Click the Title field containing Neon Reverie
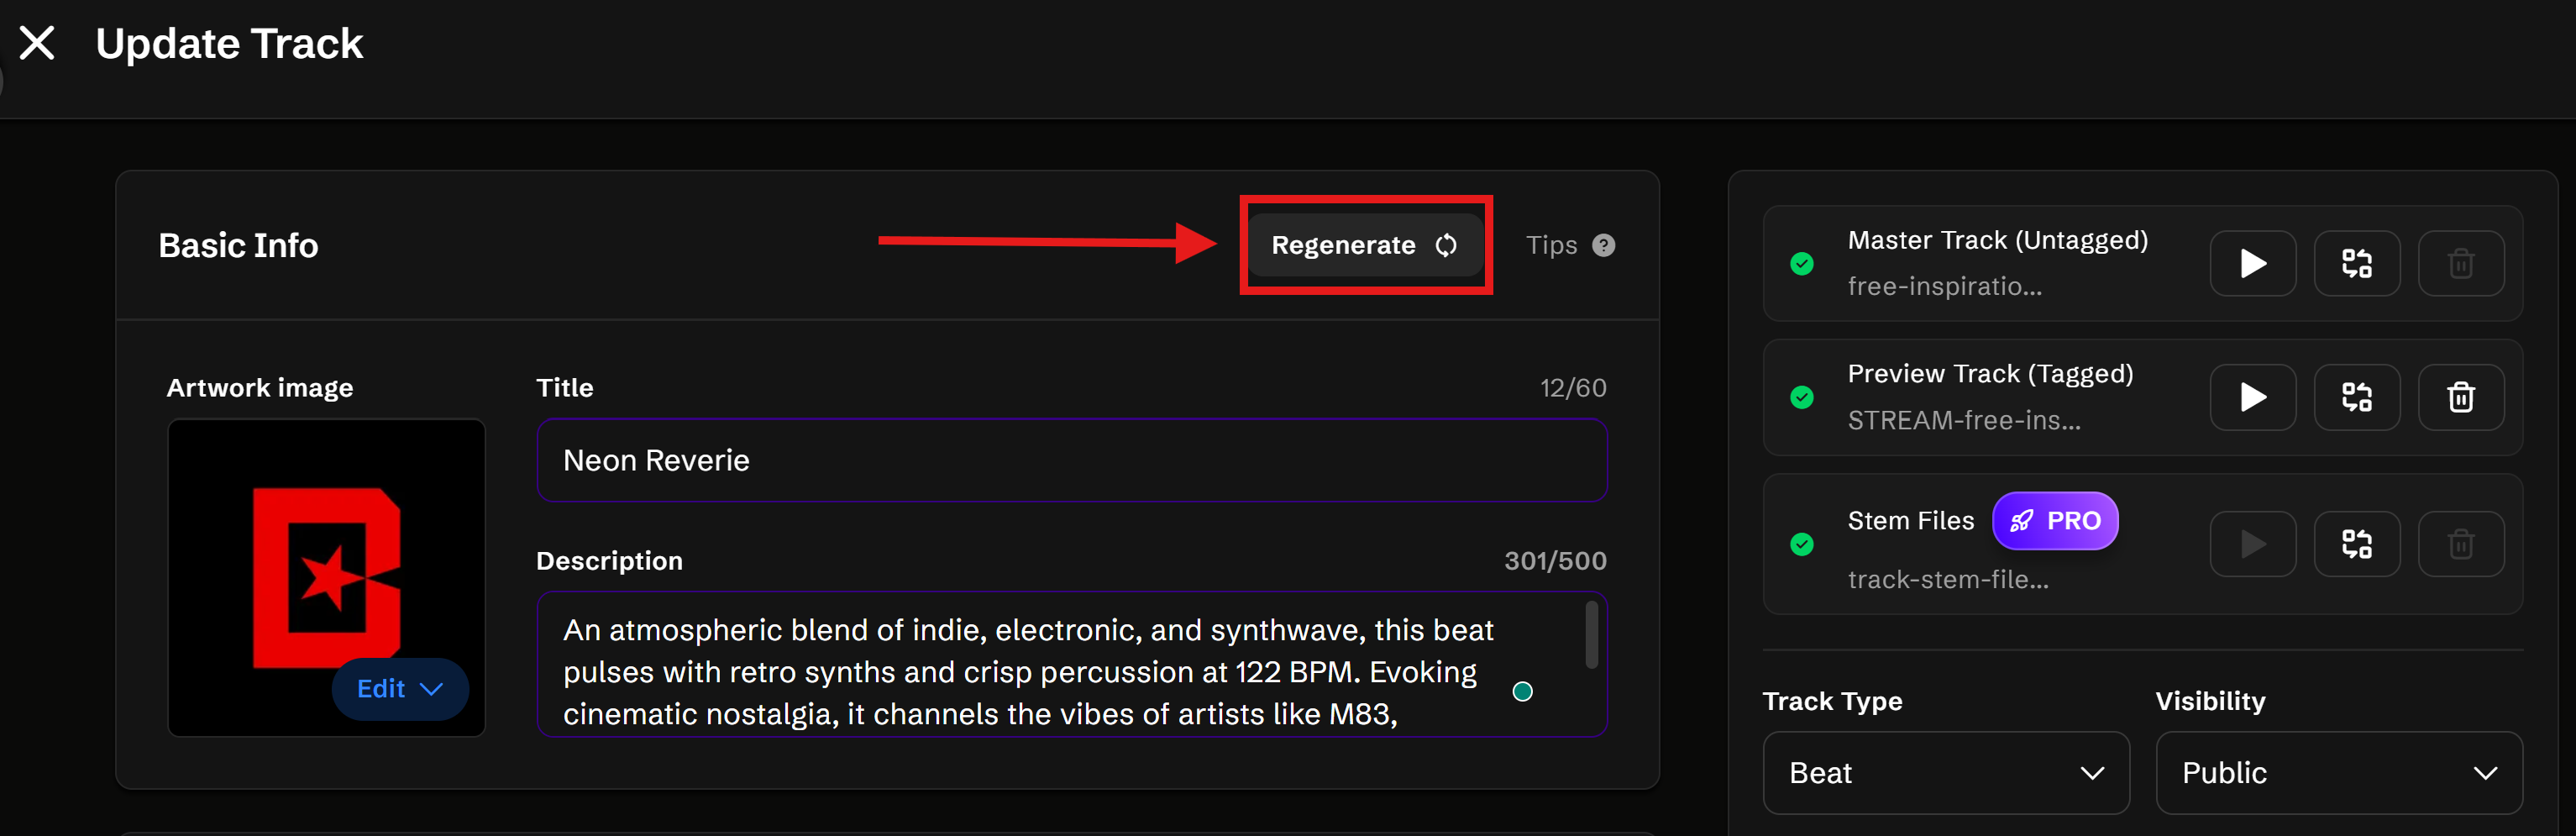Viewport: 2576px width, 836px height. coord(1071,460)
